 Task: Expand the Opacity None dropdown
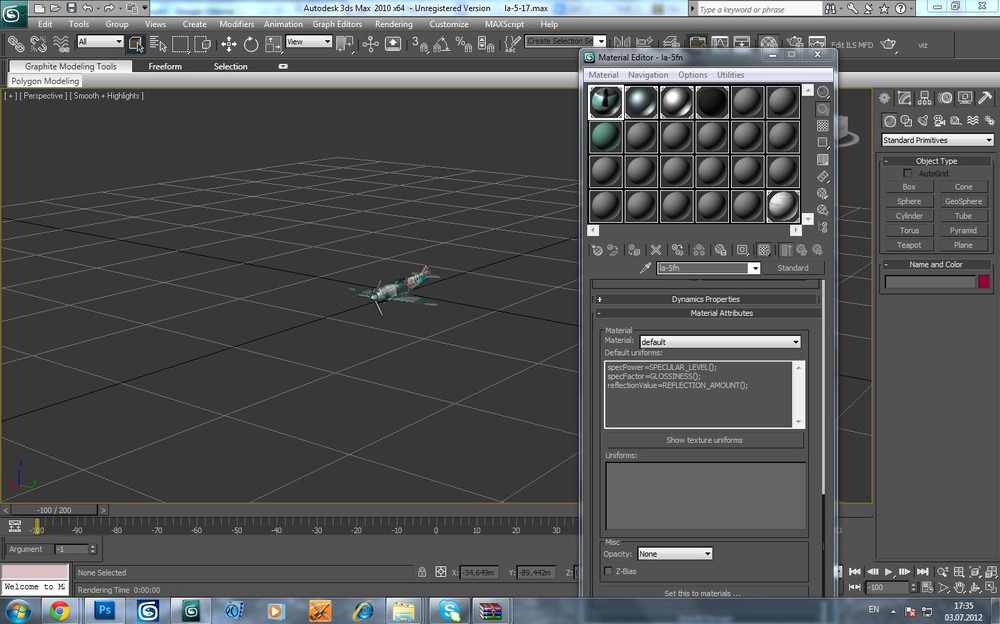pyautogui.click(x=675, y=554)
